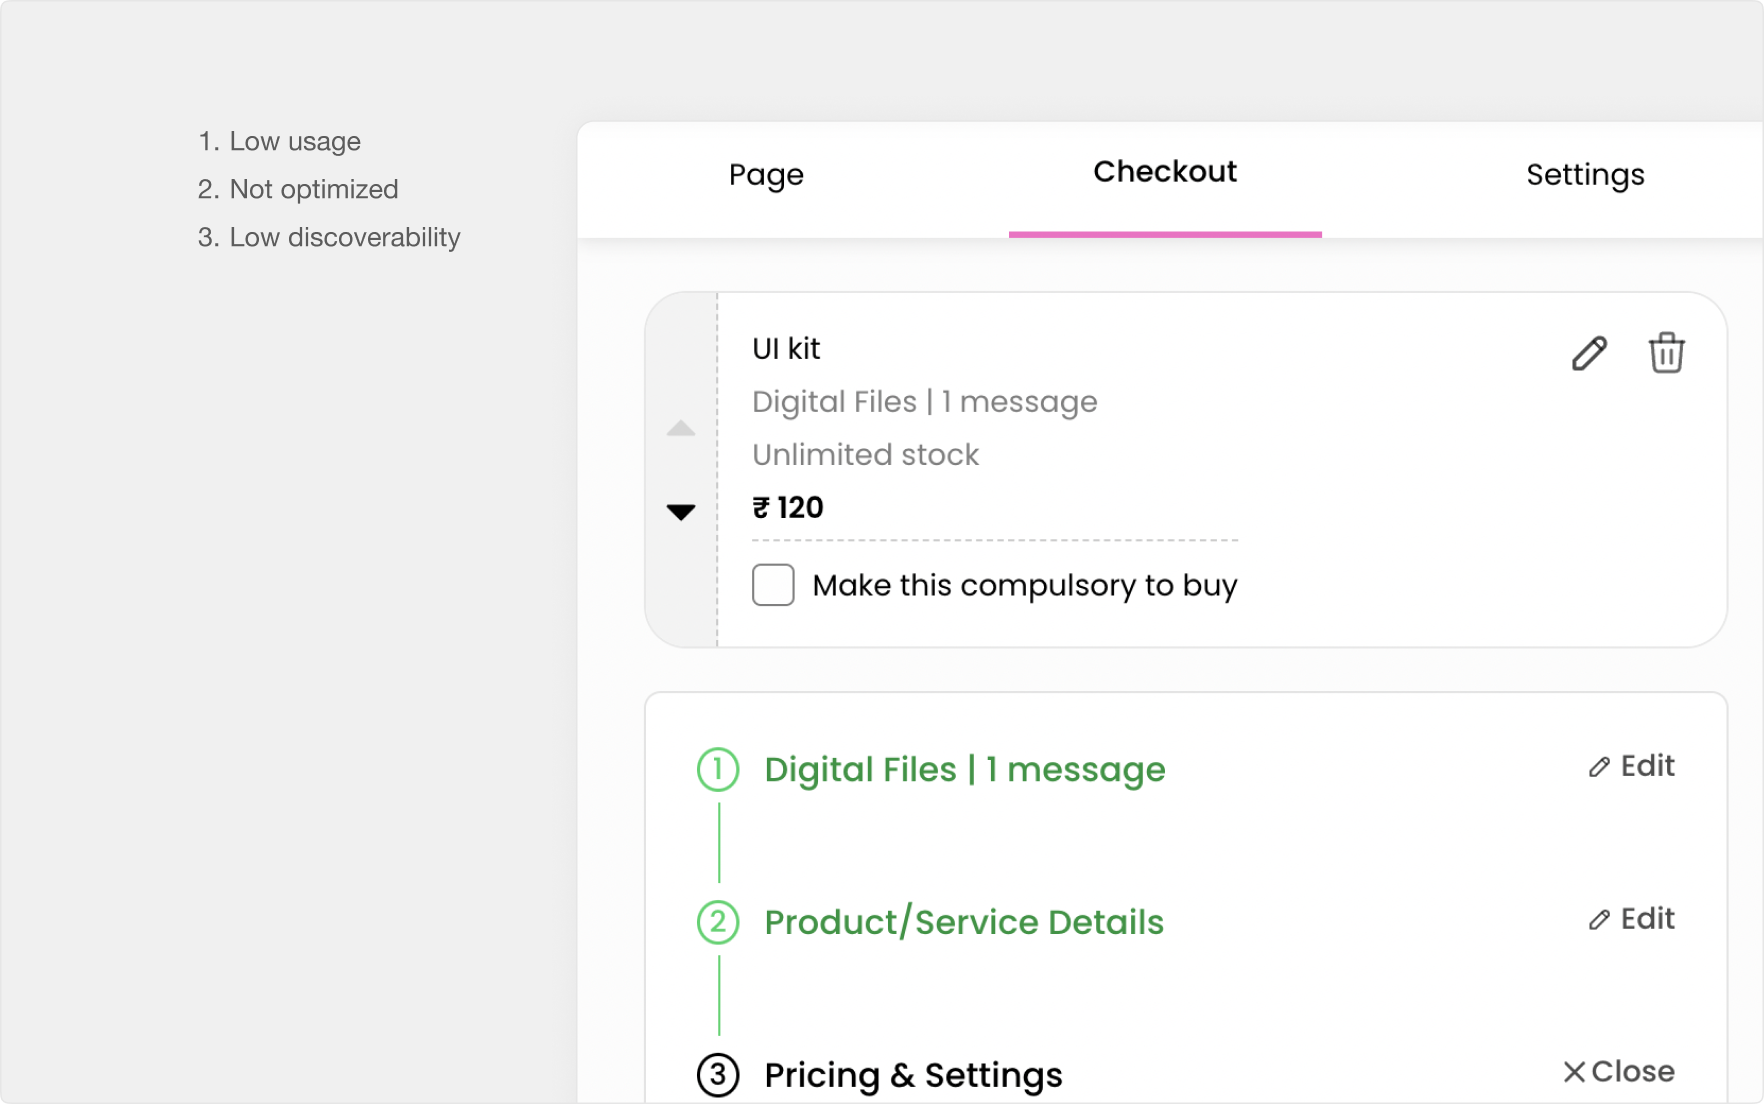Tick Make this compulsory to buy checkbox
The height and width of the screenshot is (1104, 1764).
pyautogui.click(x=773, y=585)
